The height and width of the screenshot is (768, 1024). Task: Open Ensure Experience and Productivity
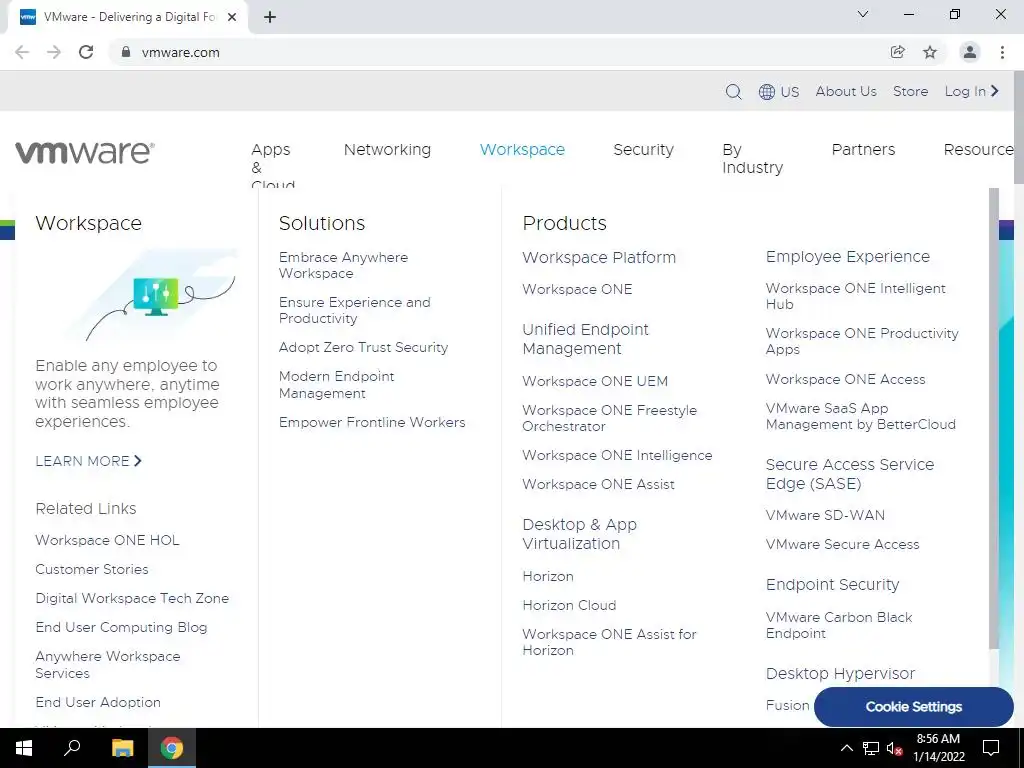(355, 310)
